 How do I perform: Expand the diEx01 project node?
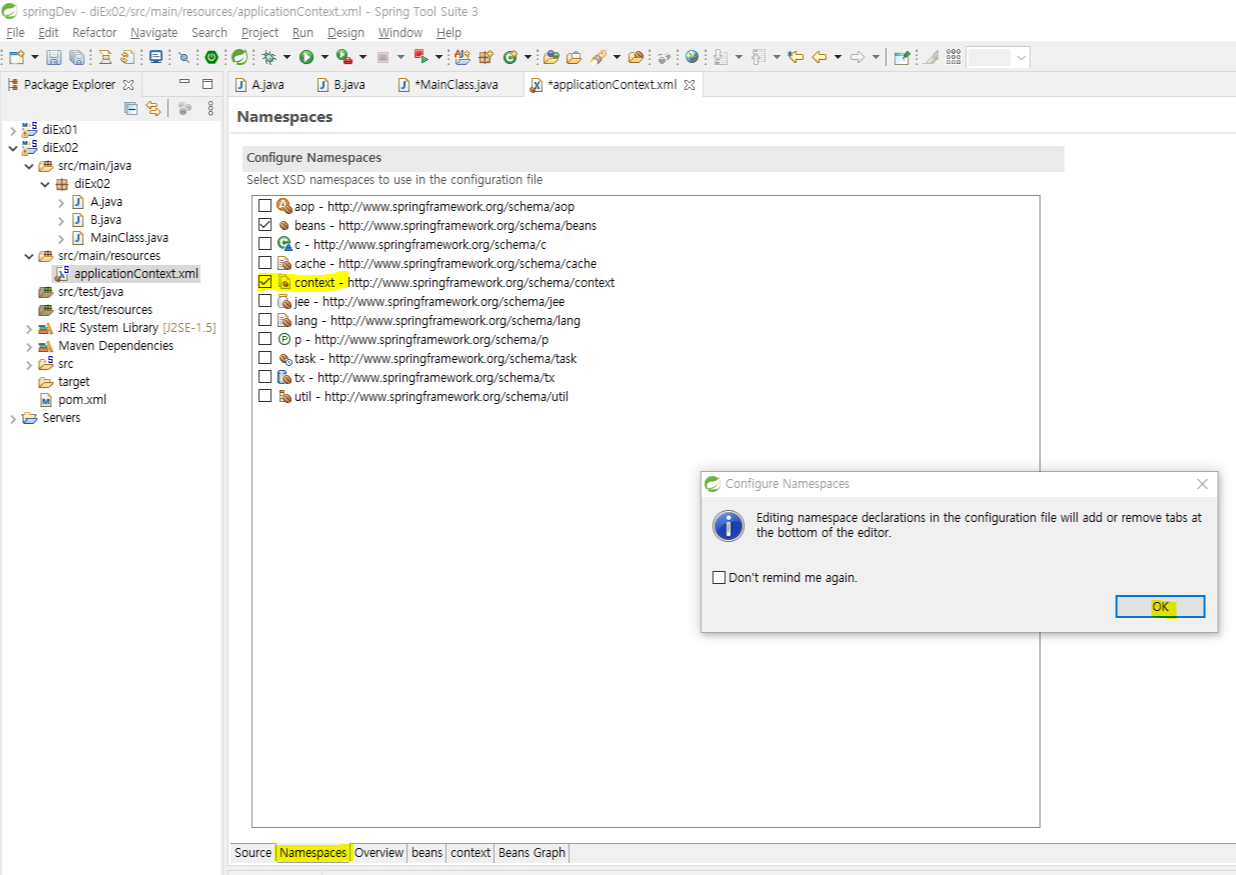(12, 130)
